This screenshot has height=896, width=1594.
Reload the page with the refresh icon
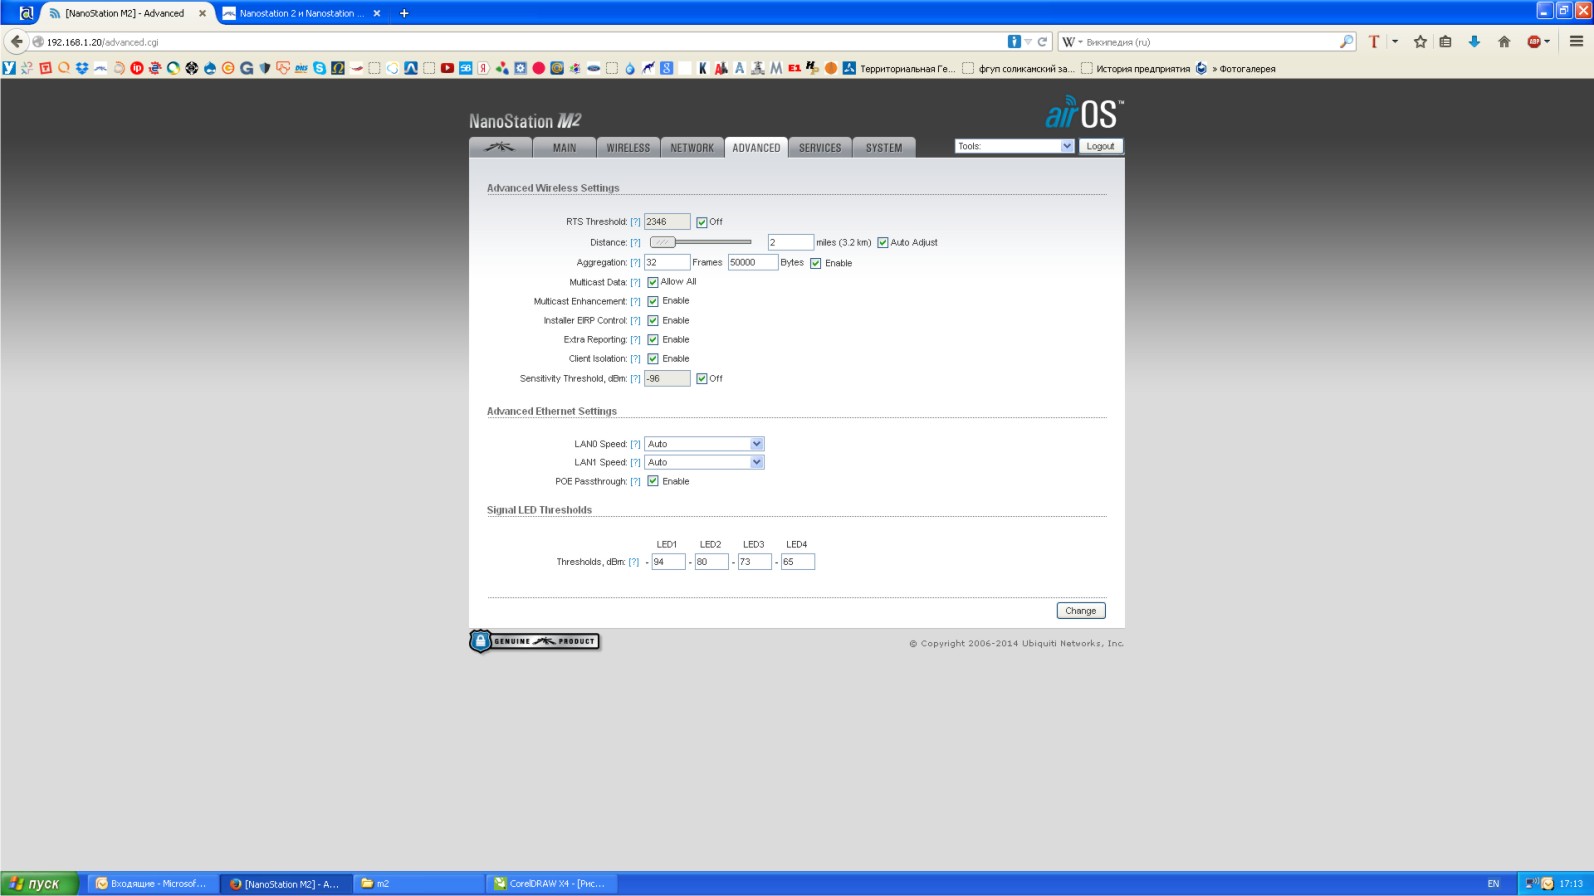[x=1042, y=42]
